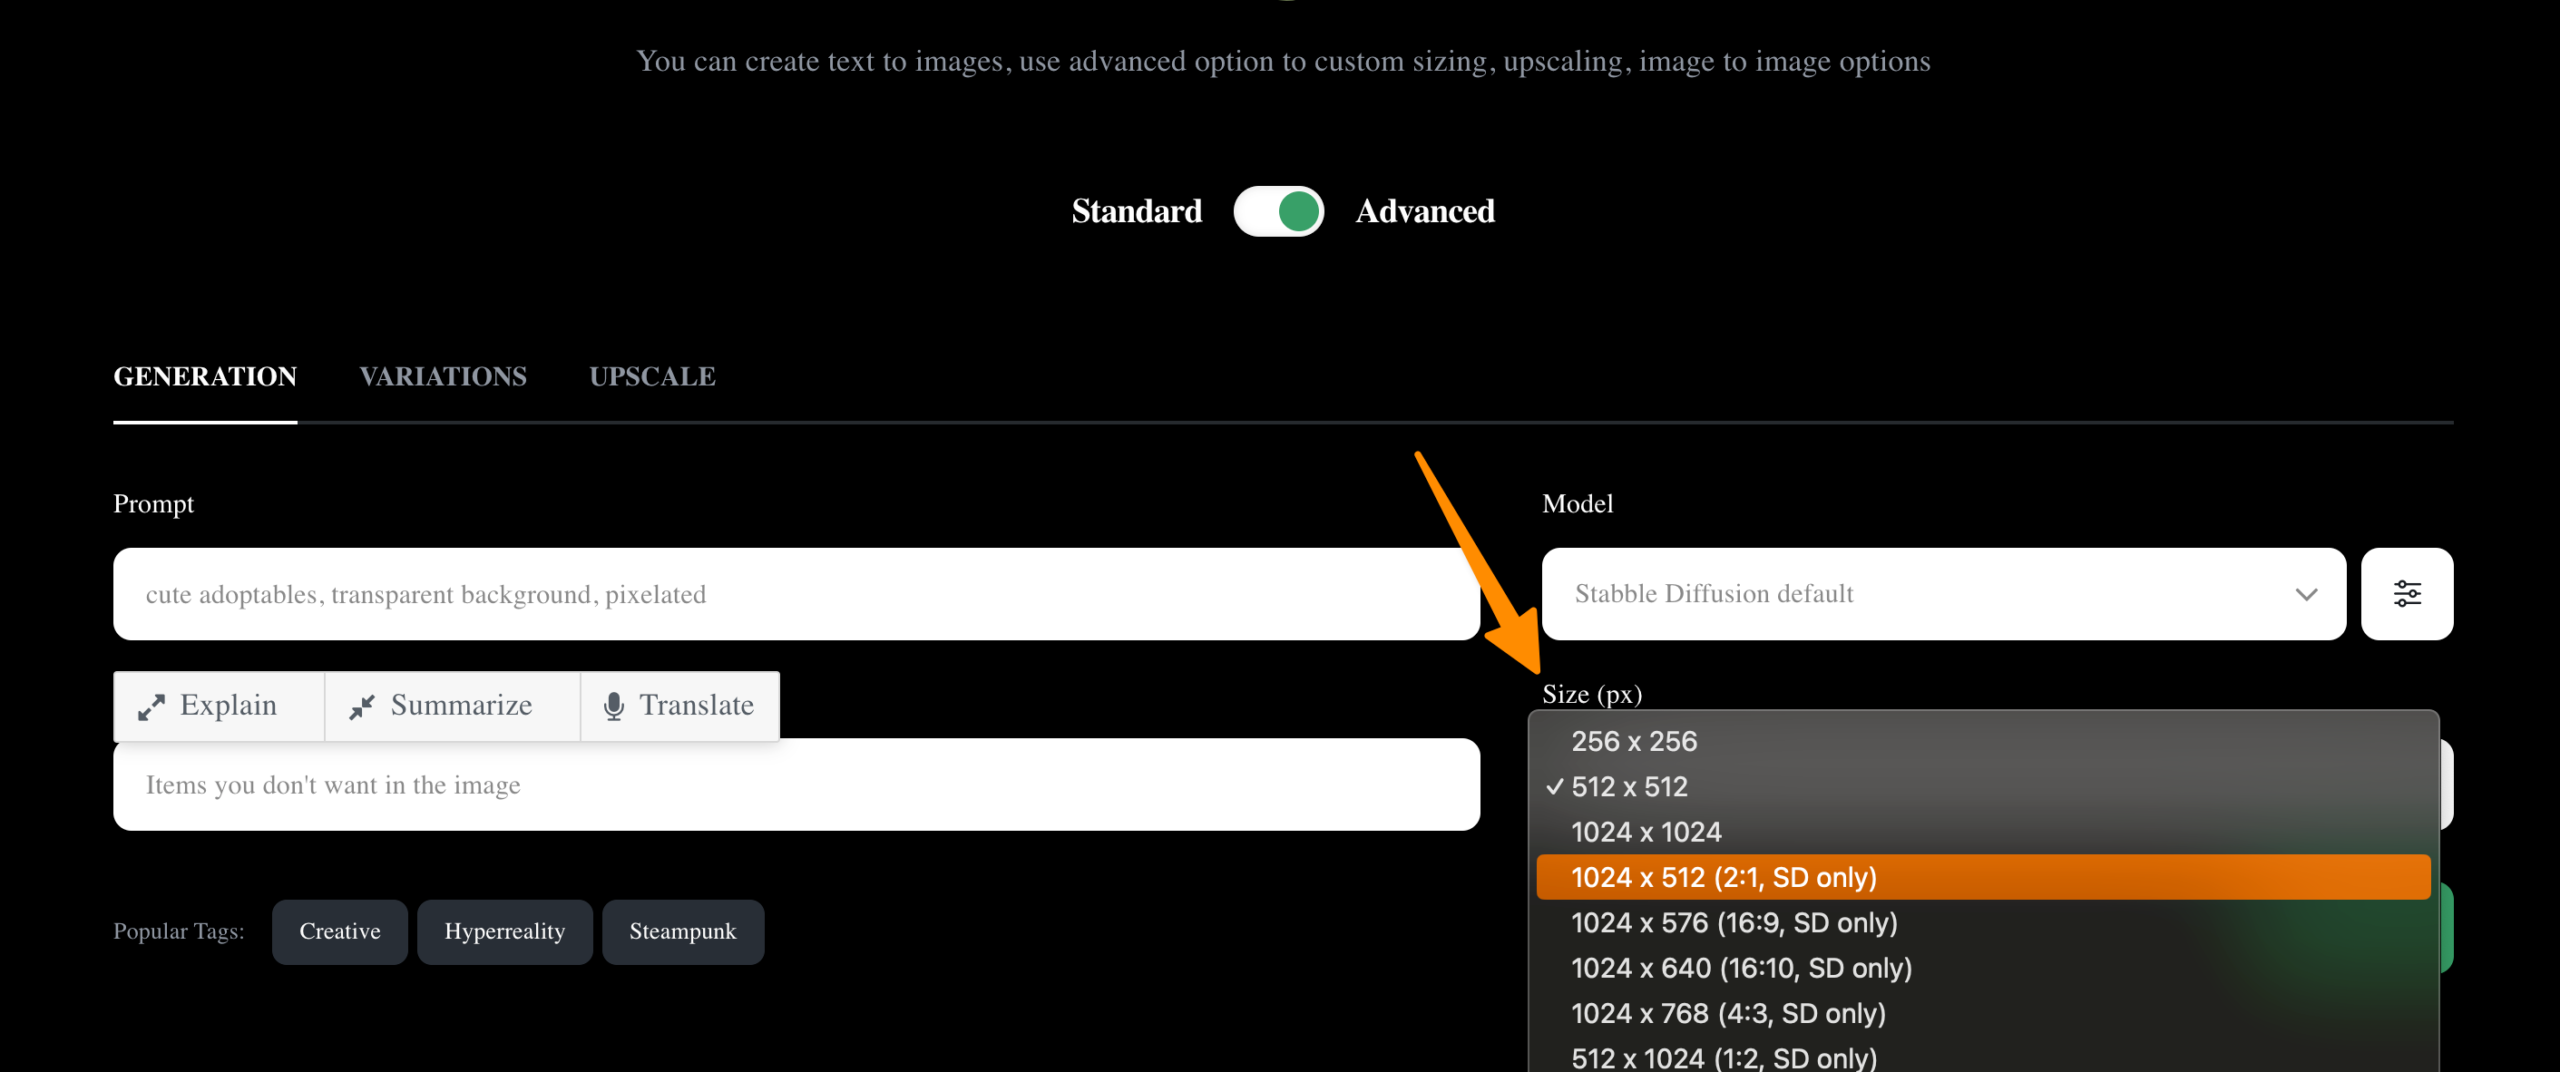
Task: Choose 1024 x 768 (4:3) size
Action: [1728, 1013]
